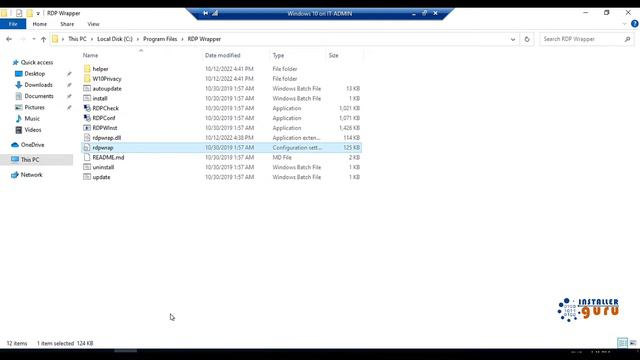Select the uninstall batch file icon
Screen dimensions: 640x360
coord(87,167)
